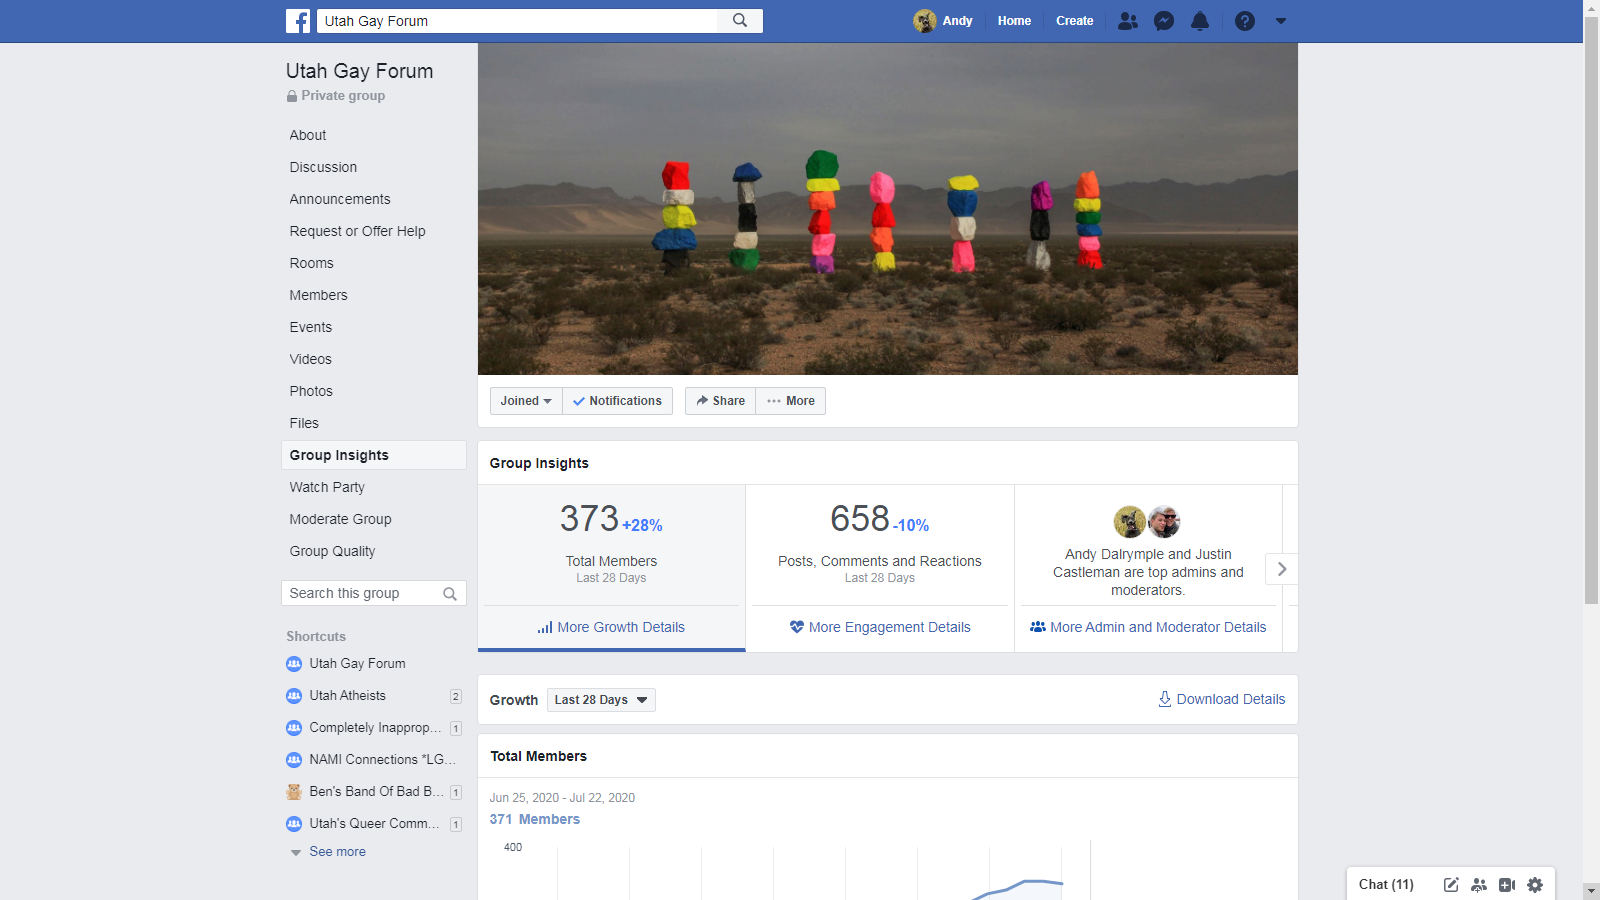Open the Quick Help question mark icon

click(x=1245, y=21)
